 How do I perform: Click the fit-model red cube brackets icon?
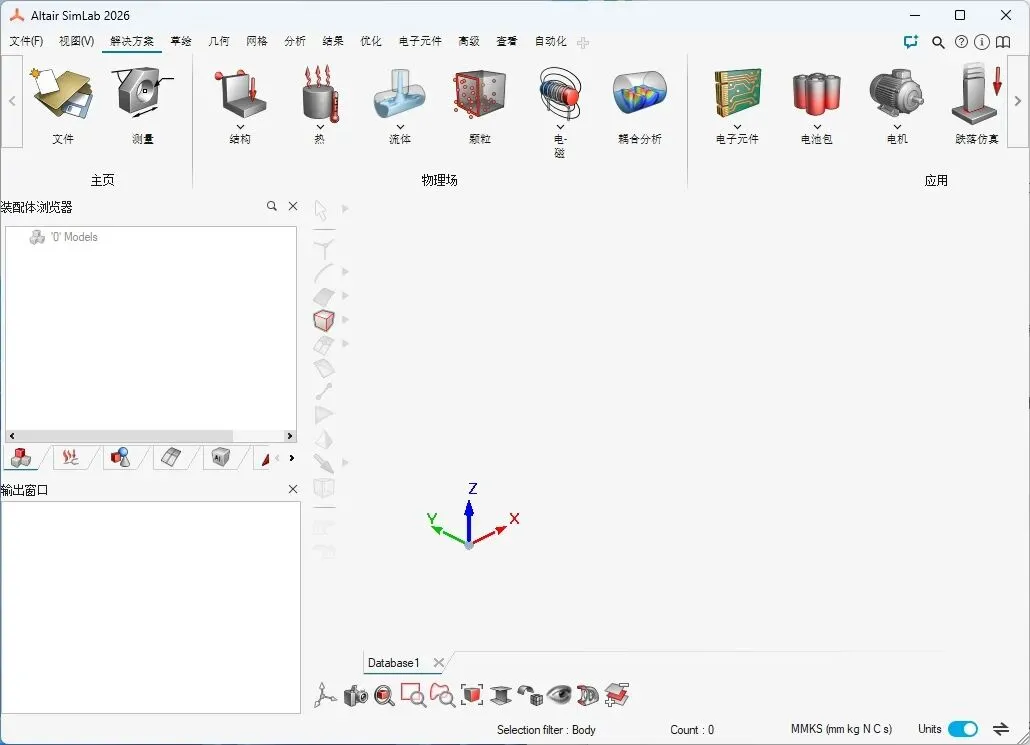point(472,695)
